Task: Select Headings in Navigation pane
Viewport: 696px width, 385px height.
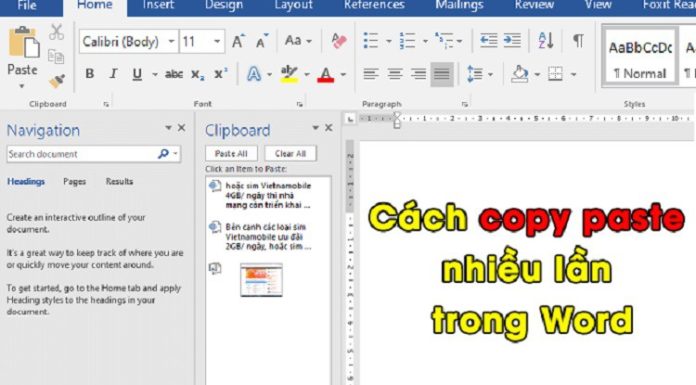Action: (x=26, y=182)
